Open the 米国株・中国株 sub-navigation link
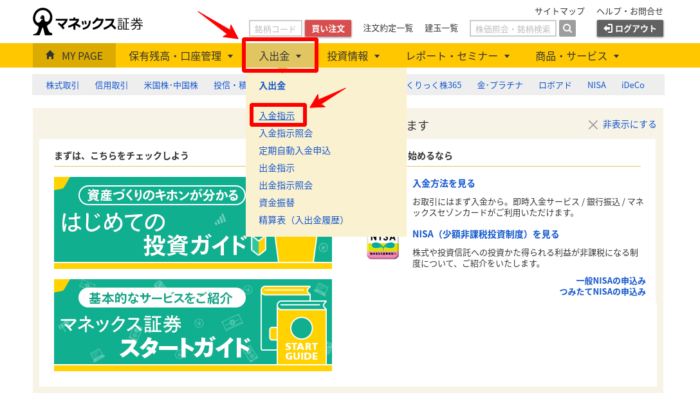Screen dimensions: 700x395 coord(171,85)
